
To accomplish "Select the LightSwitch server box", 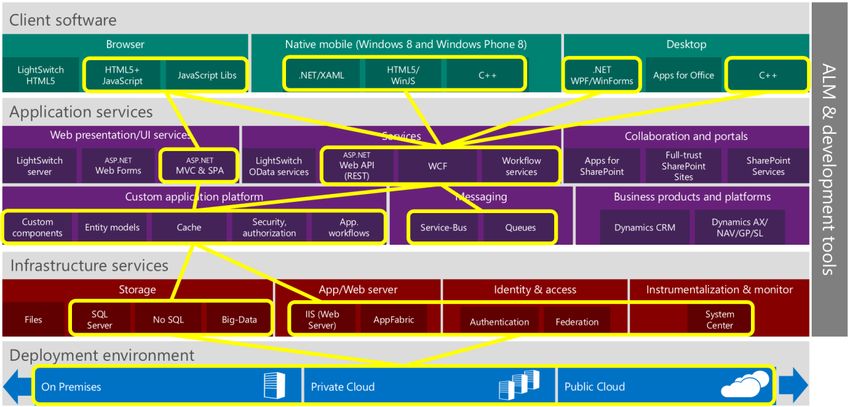I will click(x=40, y=166).
